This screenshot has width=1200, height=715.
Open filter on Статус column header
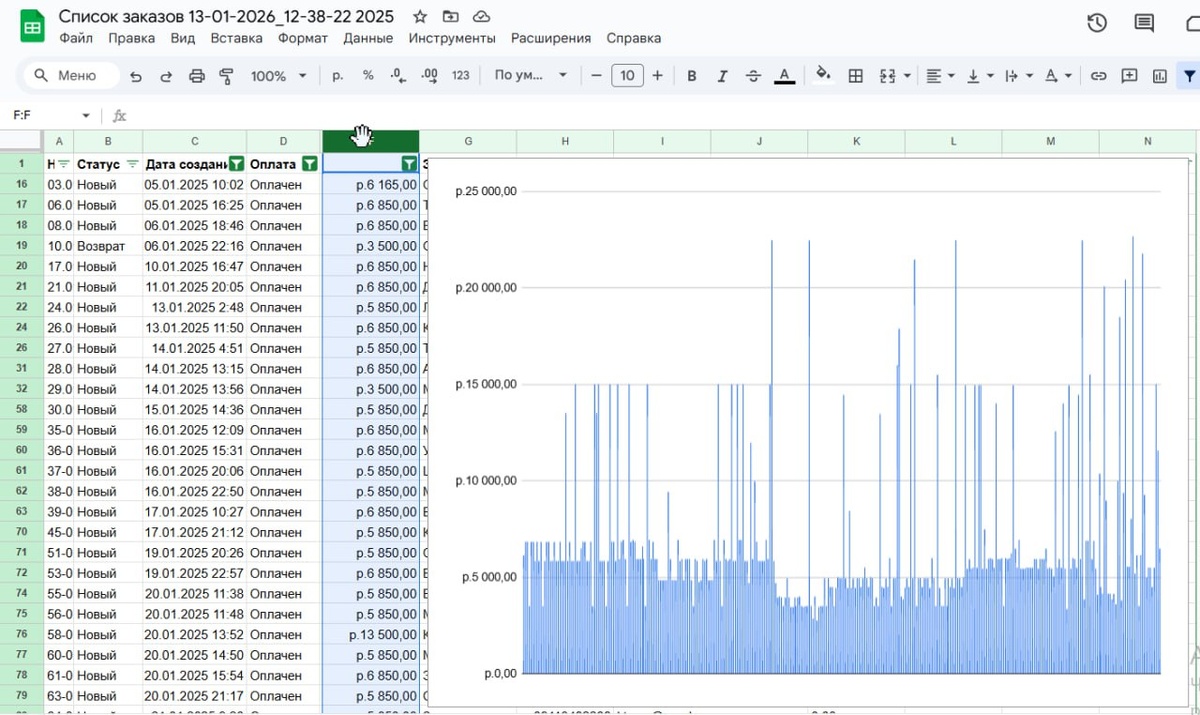pyautogui.click(x=133, y=164)
